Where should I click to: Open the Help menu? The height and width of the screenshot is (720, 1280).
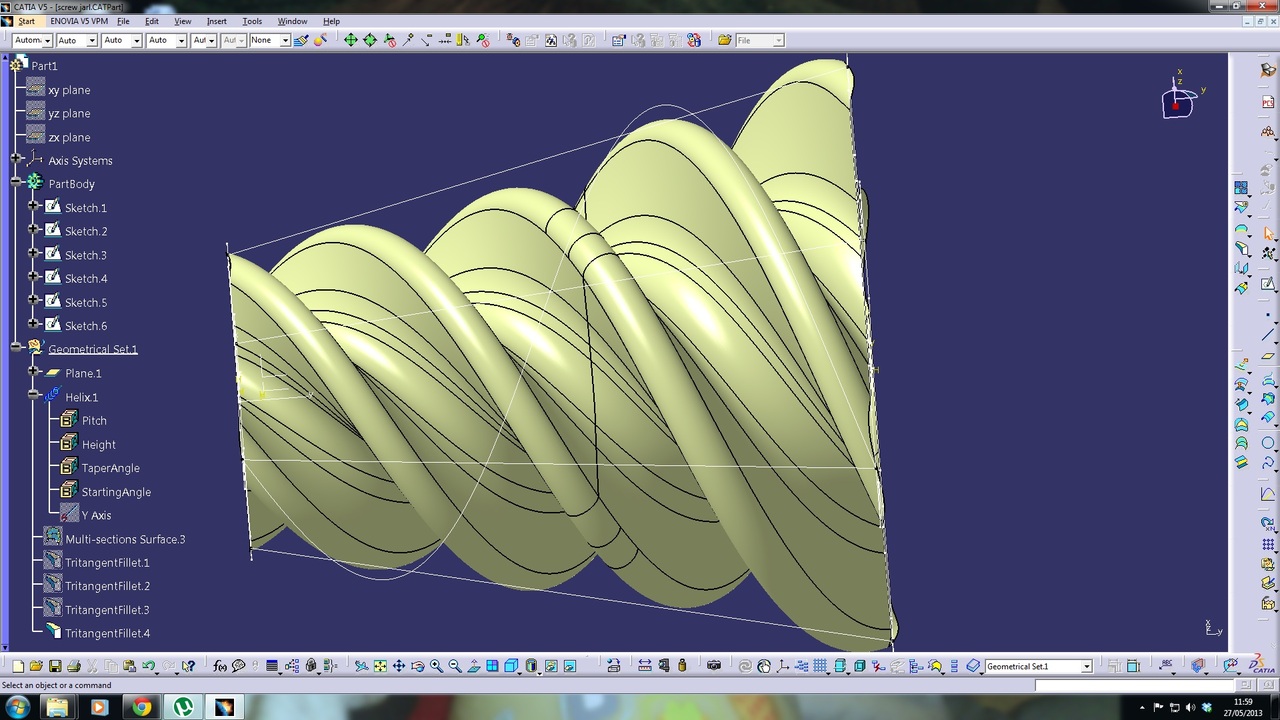(x=331, y=21)
